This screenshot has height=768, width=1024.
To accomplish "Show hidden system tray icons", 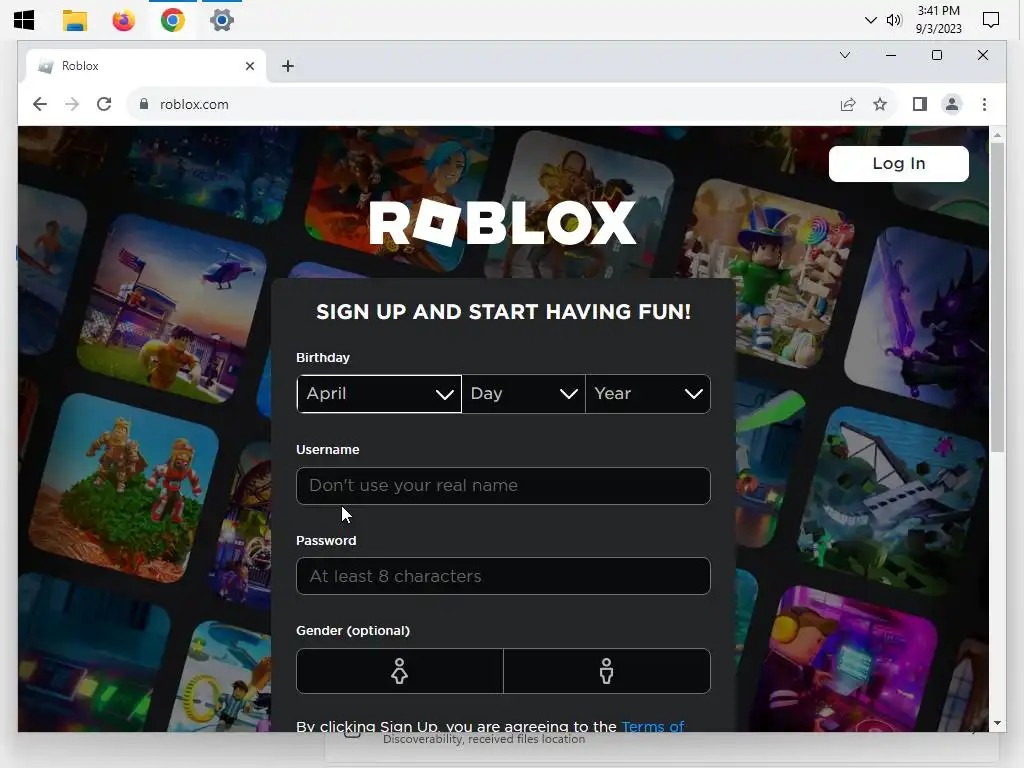I will (x=871, y=20).
